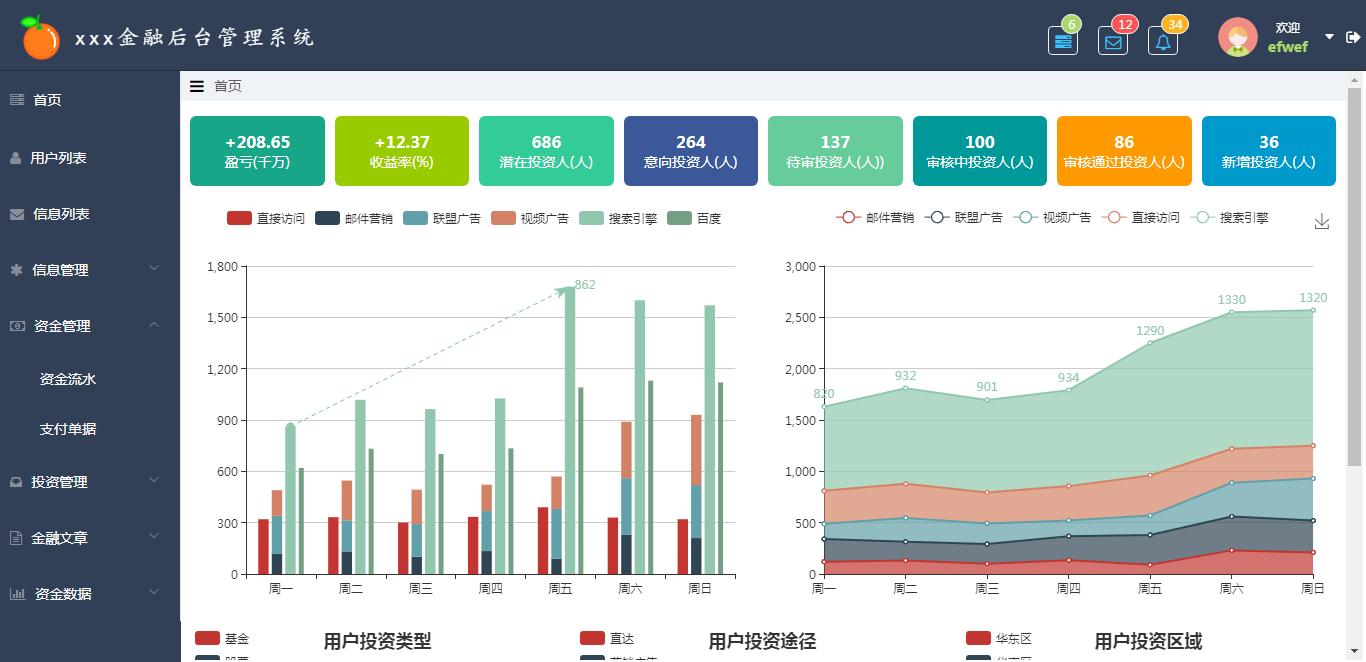Image resolution: width=1366 pixels, height=662 pixels.
Task: Click the 用户投资类型 chart title
Action: (377, 641)
